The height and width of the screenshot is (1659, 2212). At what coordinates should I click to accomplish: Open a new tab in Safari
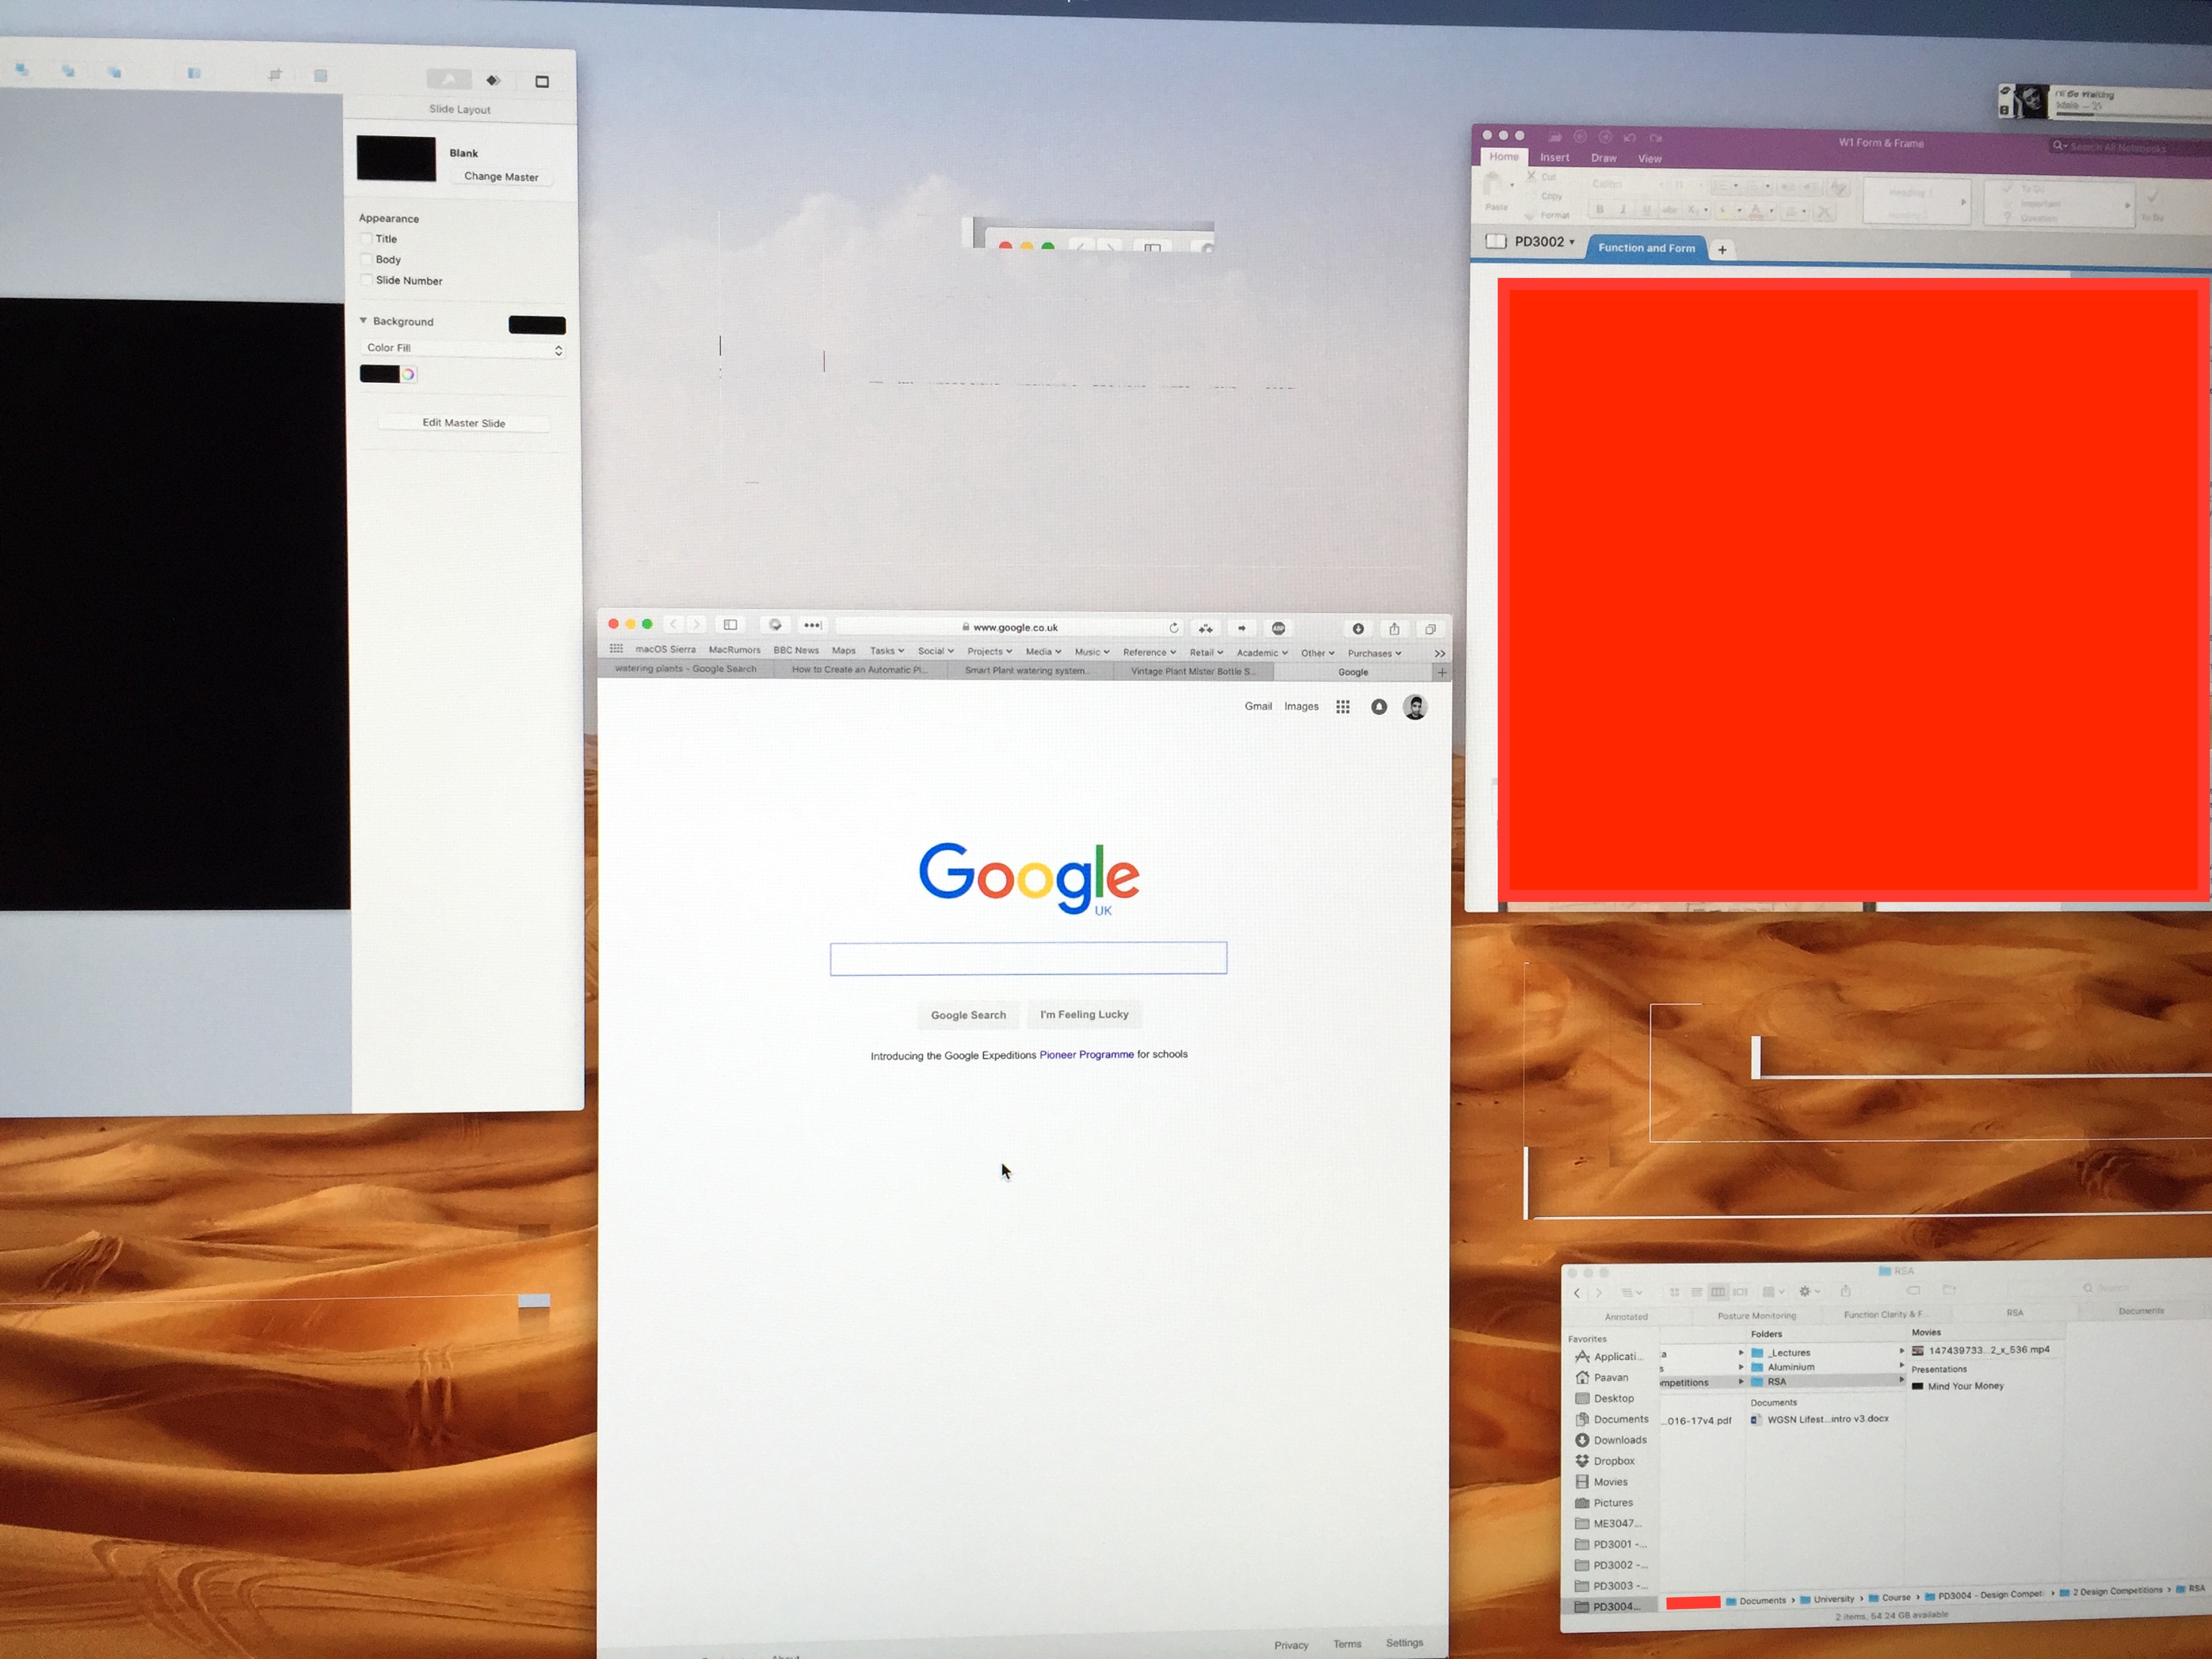(x=1441, y=672)
